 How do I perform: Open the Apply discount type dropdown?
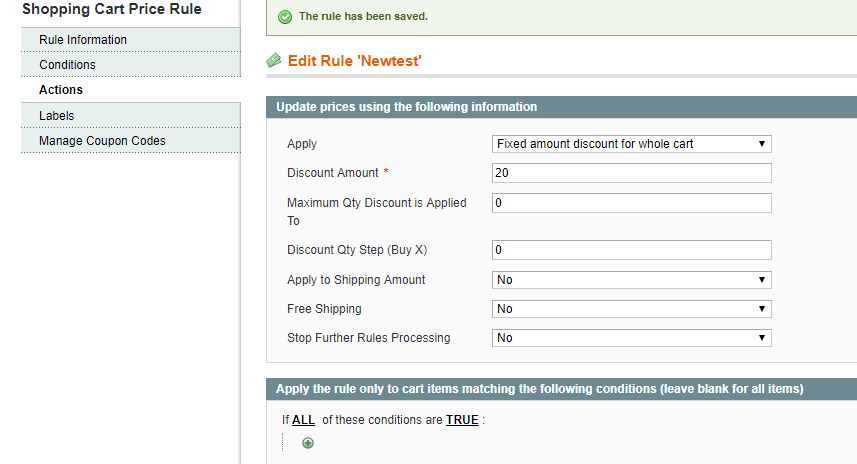[631, 144]
